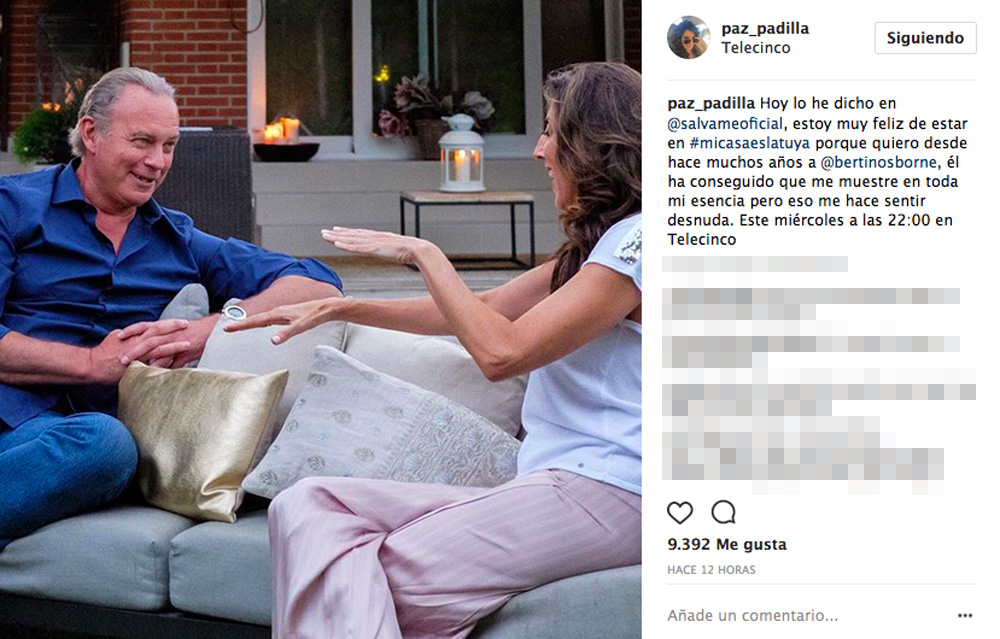Open the comment bubble icon
This screenshot has width=1000, height=639.
pyautogui.click(x=724, y=512)
